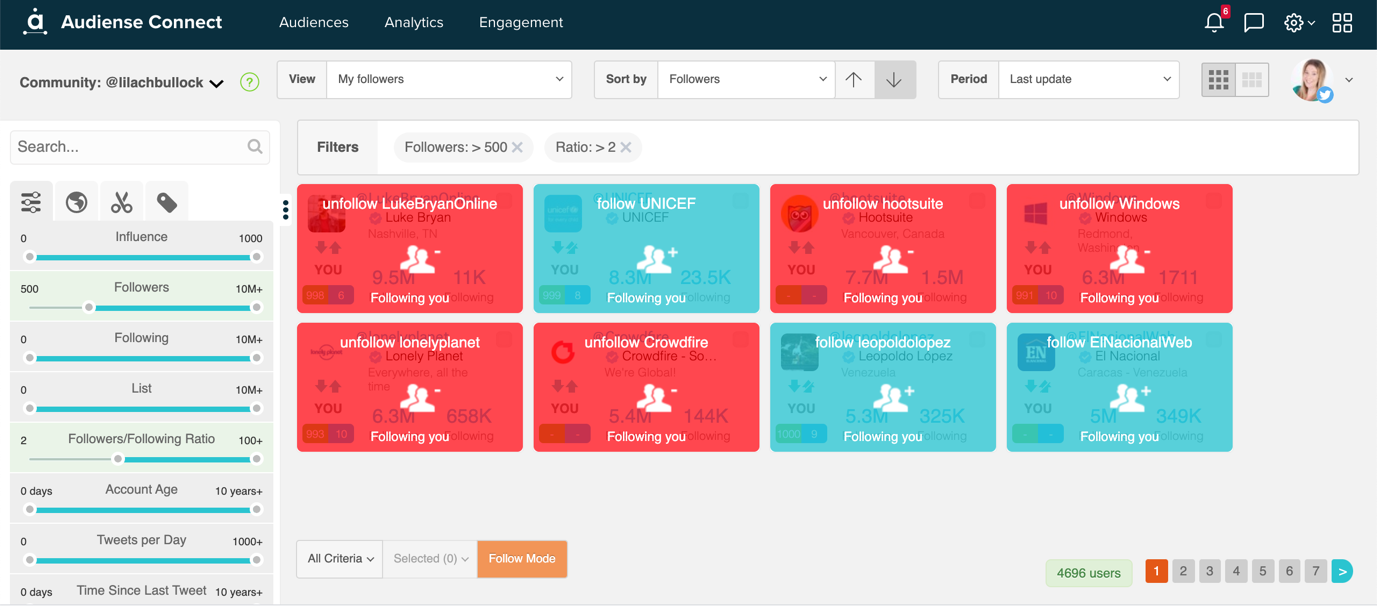Screen dimensions: 1377x610
Task: Click the Influence slider right handle
Action: (257, 257)
